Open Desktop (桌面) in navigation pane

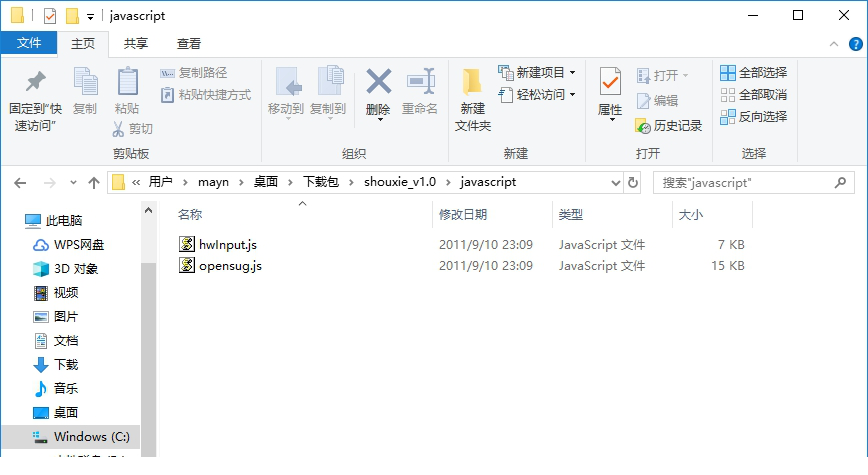(56, 413)
